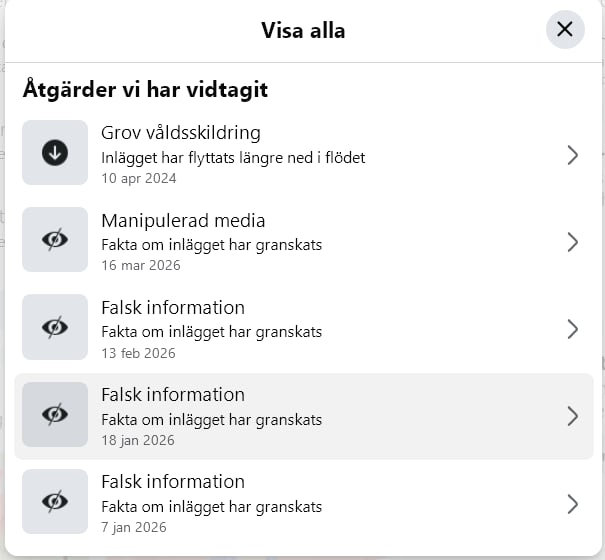605x560 pixels.
Task: Close the Visa alla dialog
Action: click(x=565, y=30)
